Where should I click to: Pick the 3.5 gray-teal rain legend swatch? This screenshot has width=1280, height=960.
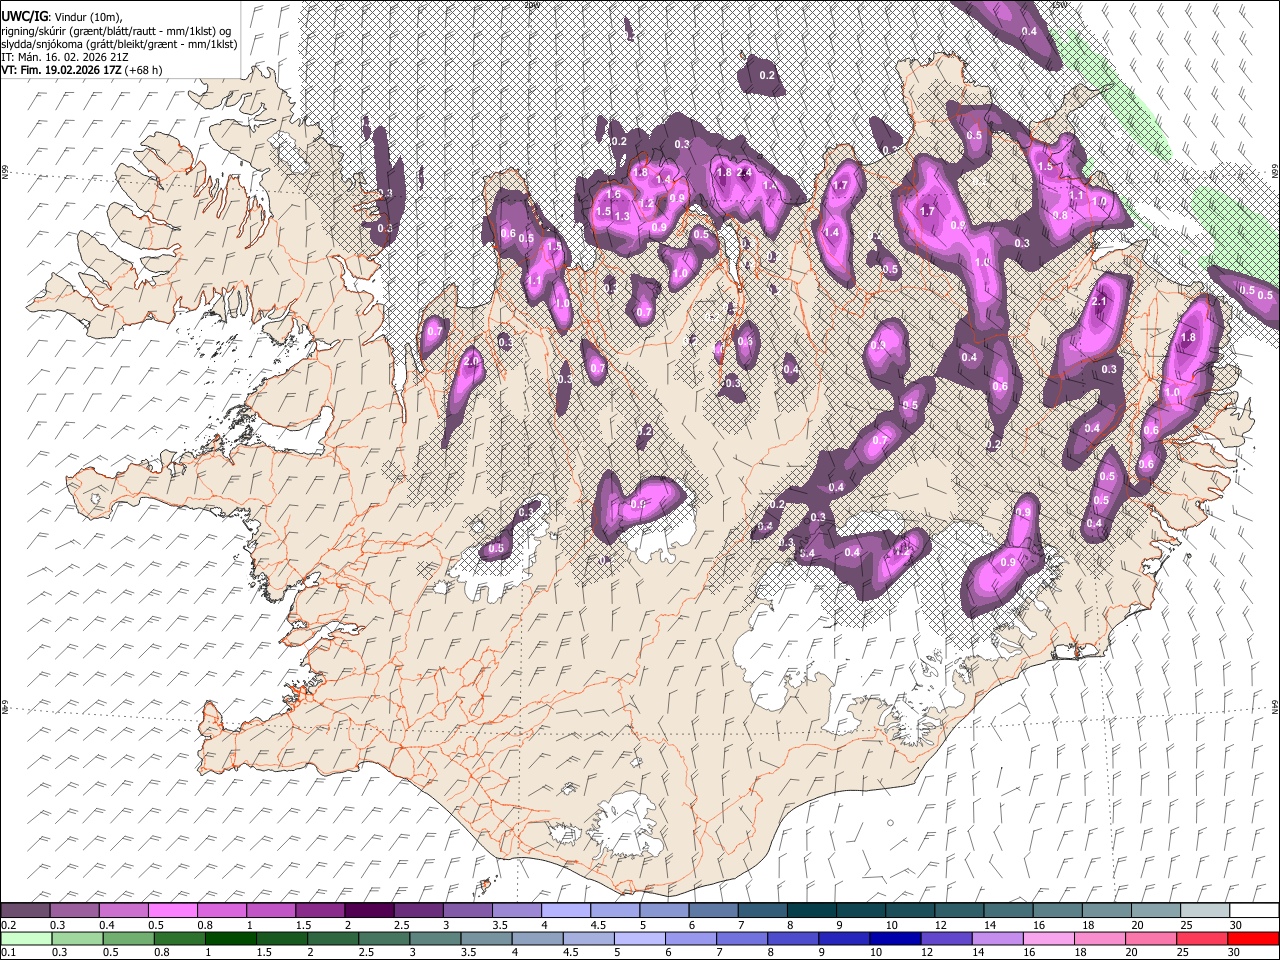tap(486, 938)
